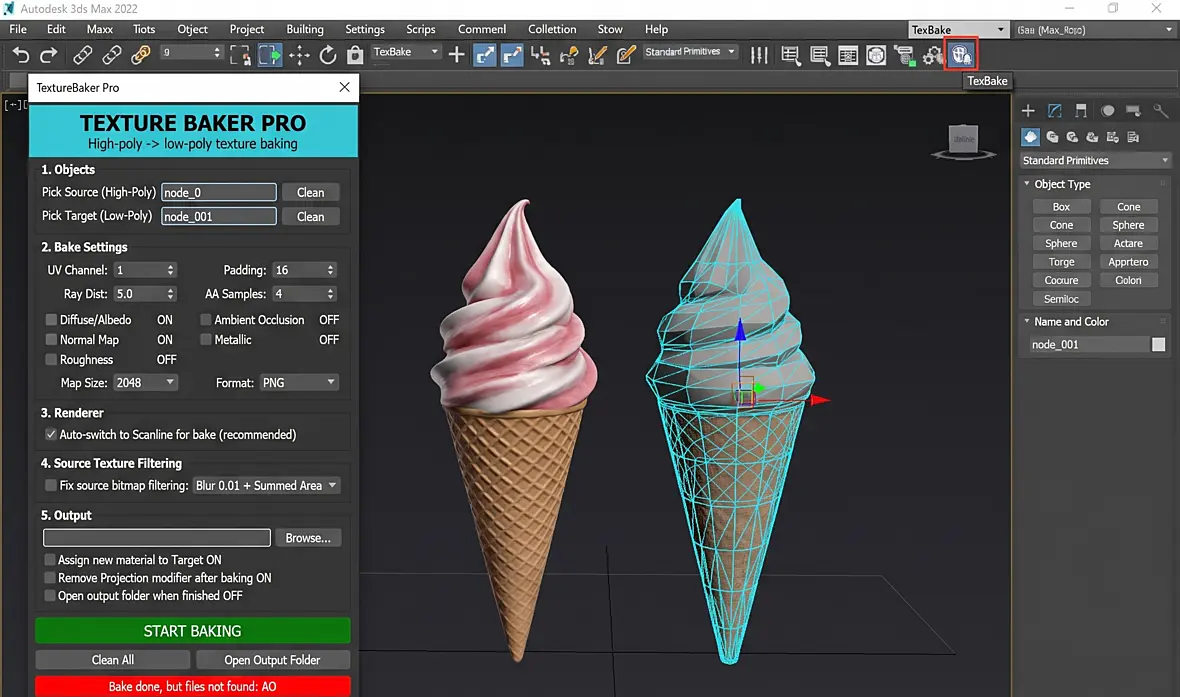Select the Rotate tool icon

(327, 55)
